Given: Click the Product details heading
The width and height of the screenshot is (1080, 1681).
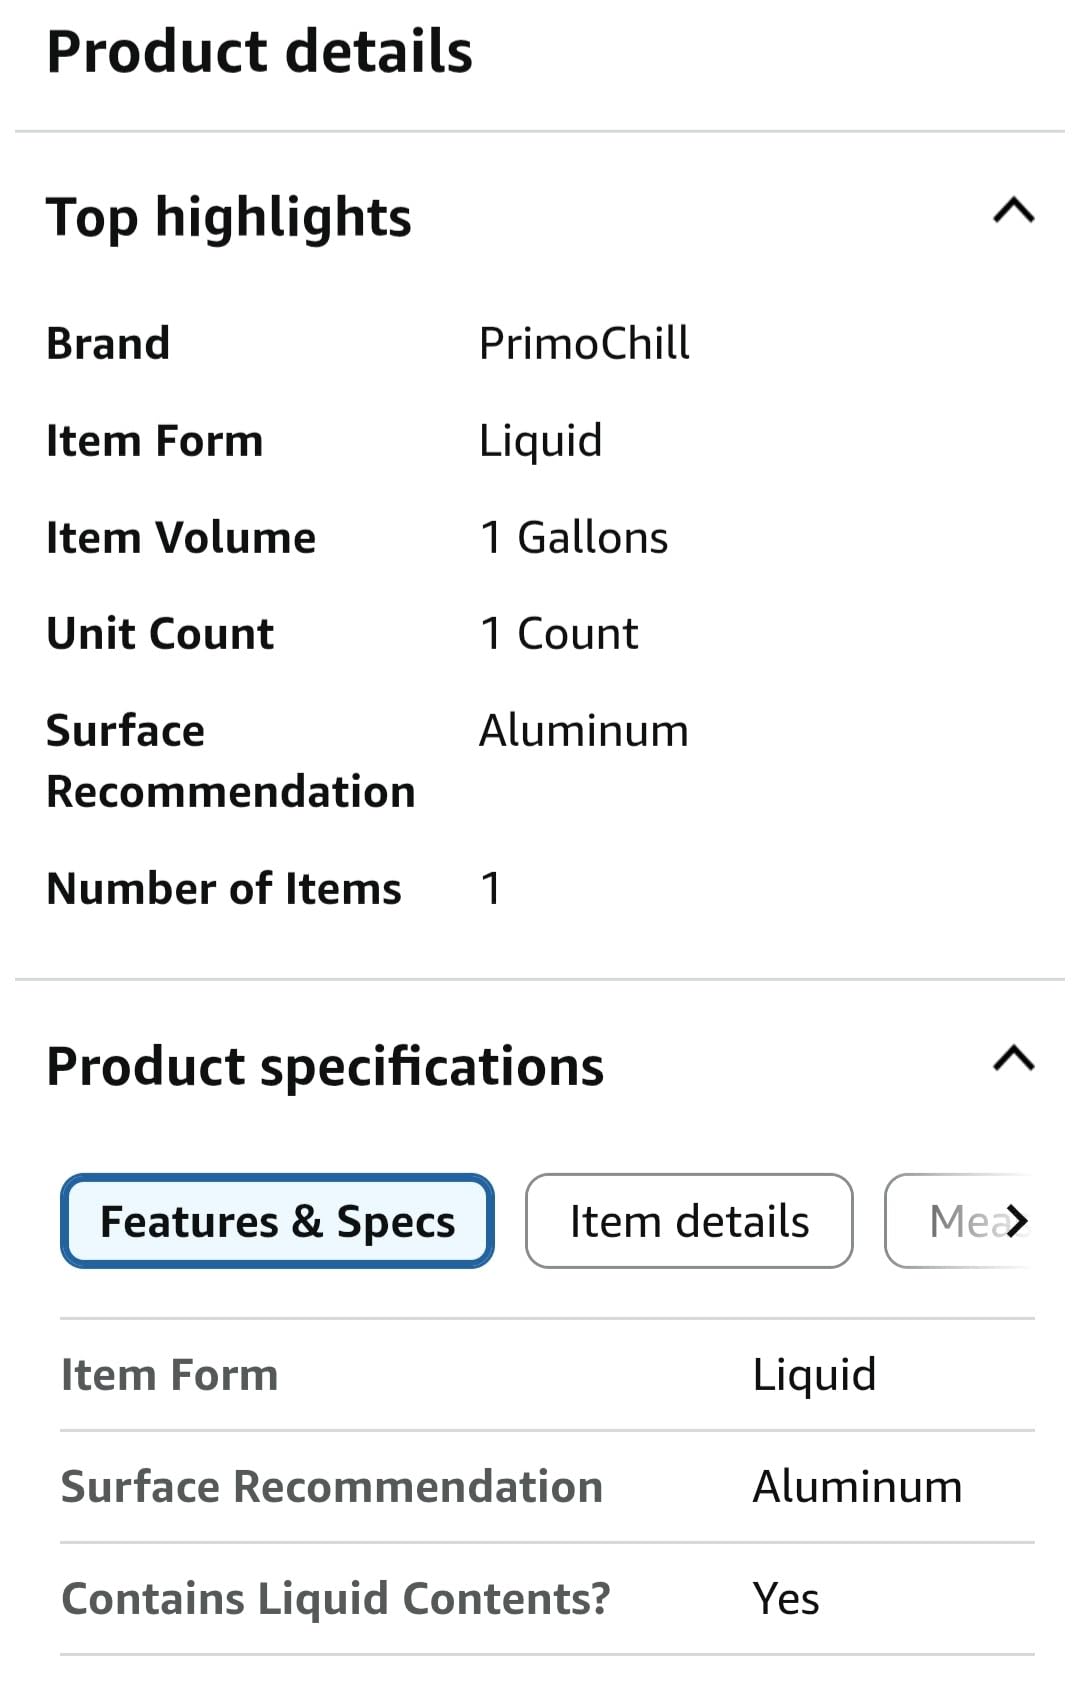Looking at the screenshot, I should [261, 52].
